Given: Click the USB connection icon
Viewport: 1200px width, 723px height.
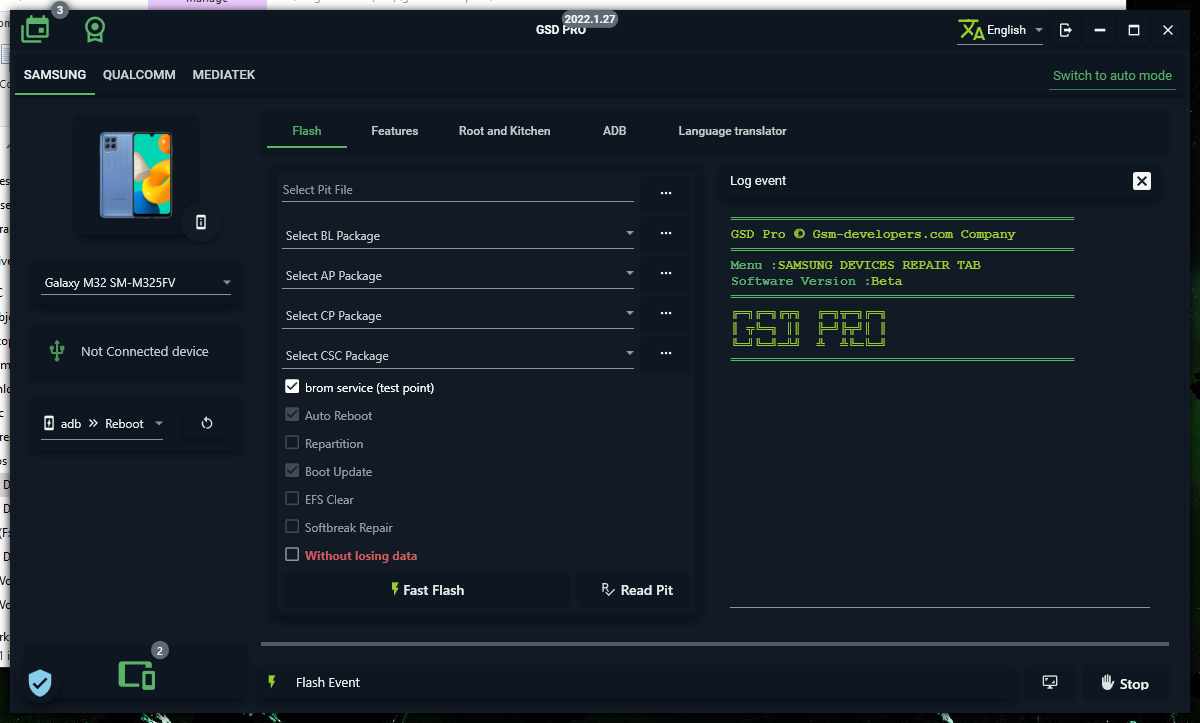Looking at the screenshot, I should point(57,351).
